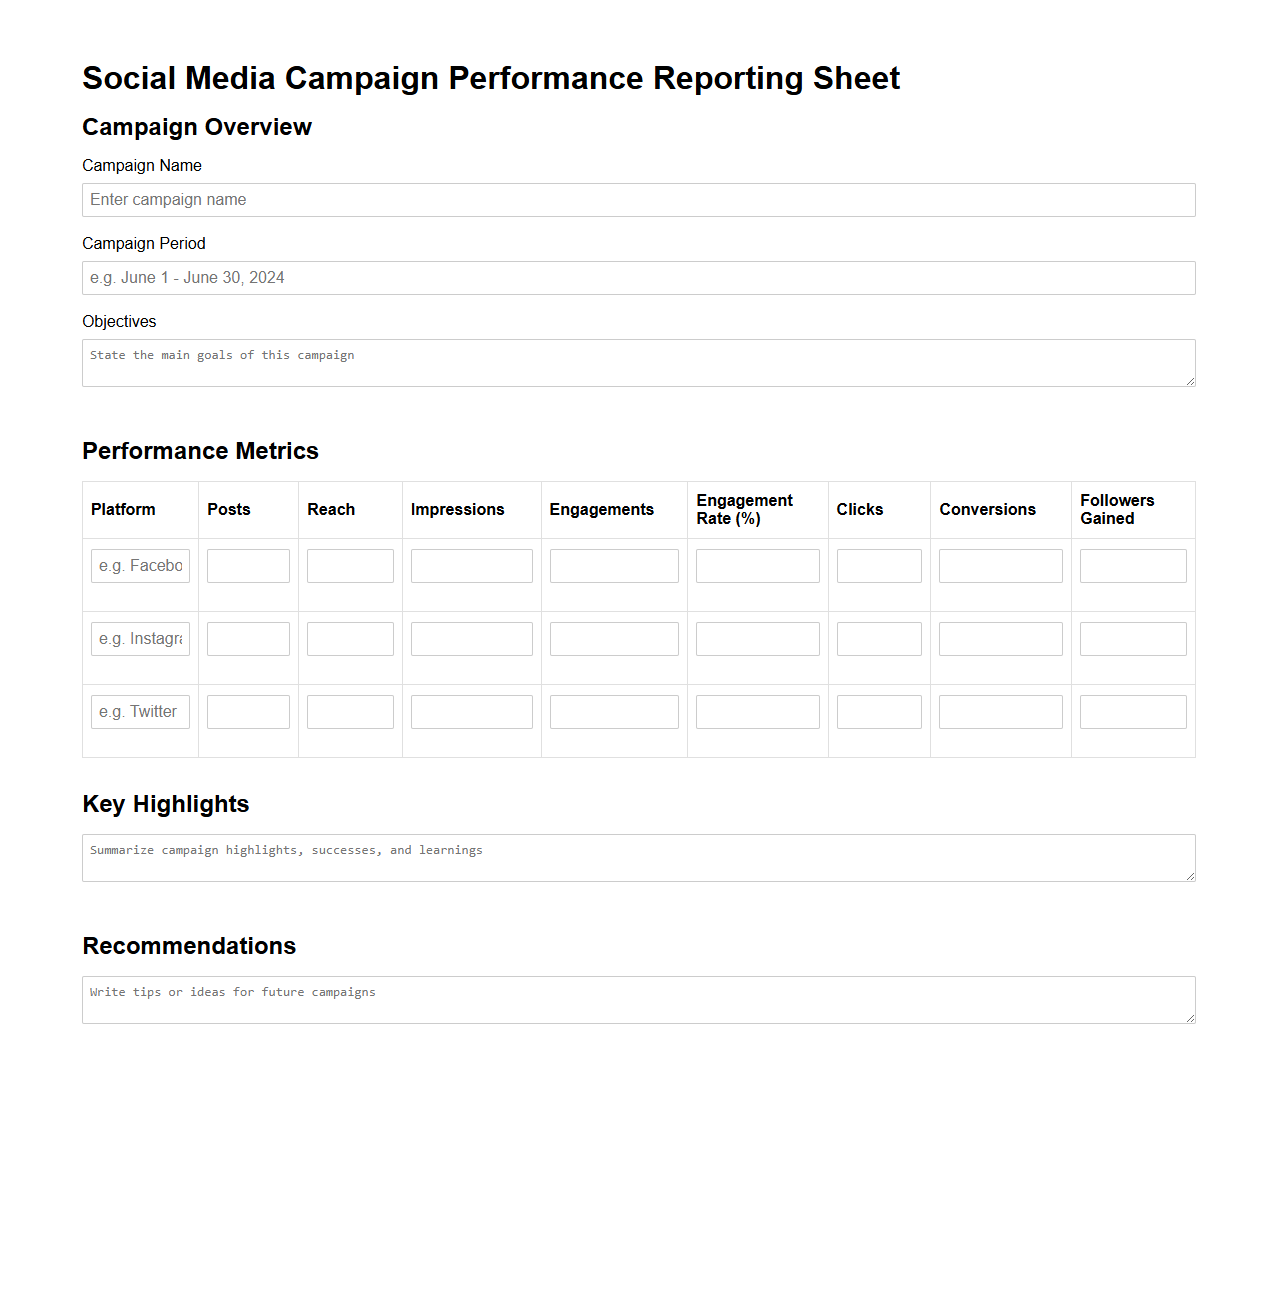This screenshot has height=1300, width=1278.
Task: Click the Clicks input for the Facebook row
Action: tap(878, 565)
